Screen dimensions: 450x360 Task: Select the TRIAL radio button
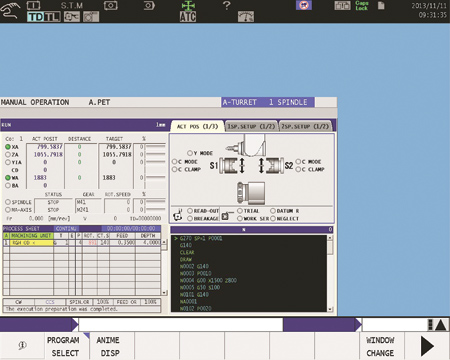(x=240, y=211)
